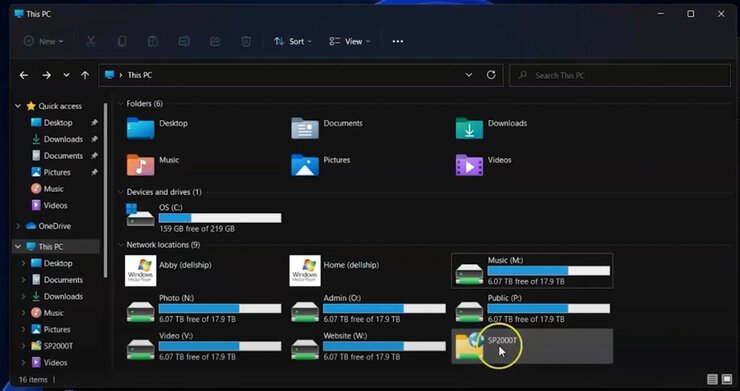Viewport: 740px width, 391px height.
Task: Select pinned Documents under Quick access
Action: pos(63,156)
